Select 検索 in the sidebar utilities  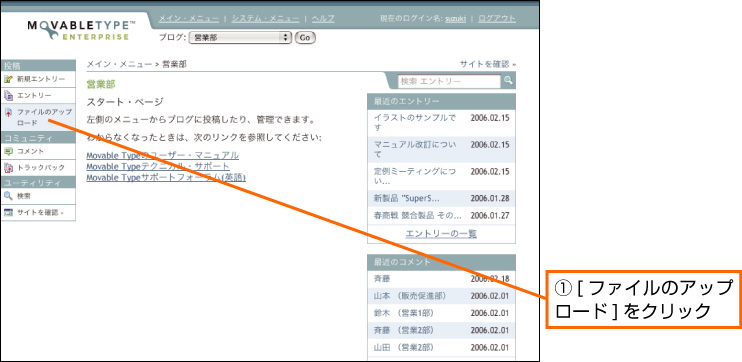pos(24,196)
